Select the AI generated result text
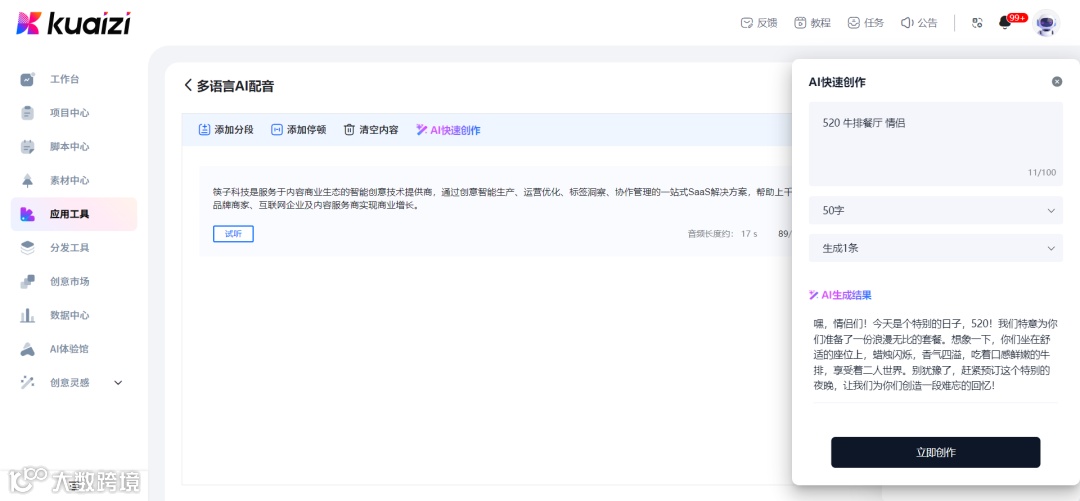1080x501 pixels. 935,354
